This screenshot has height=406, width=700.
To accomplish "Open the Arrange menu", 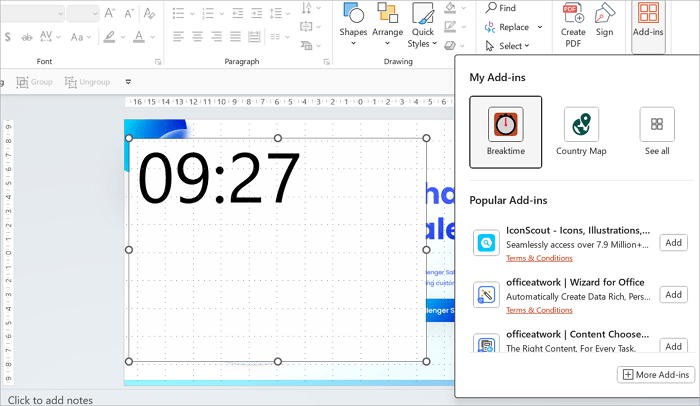I will tap(388, 25).
